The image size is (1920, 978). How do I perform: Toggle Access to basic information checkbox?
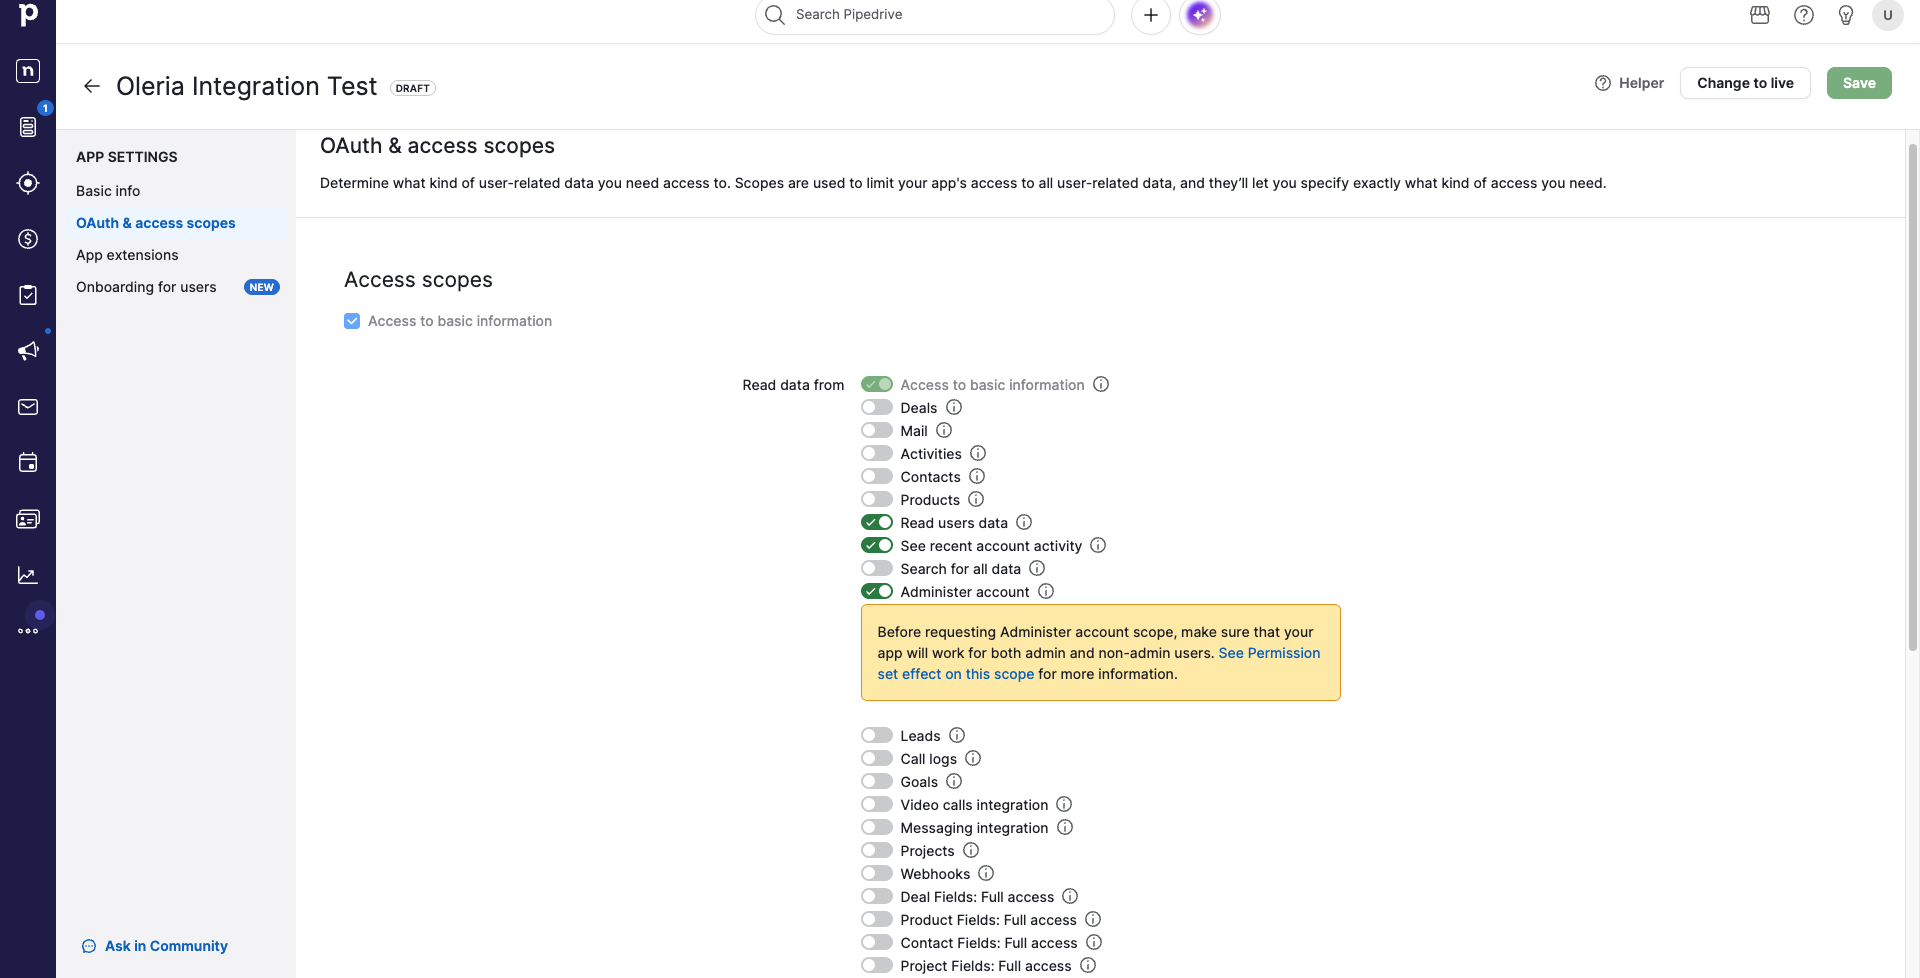pyautogui.click(x=352, y=321)
